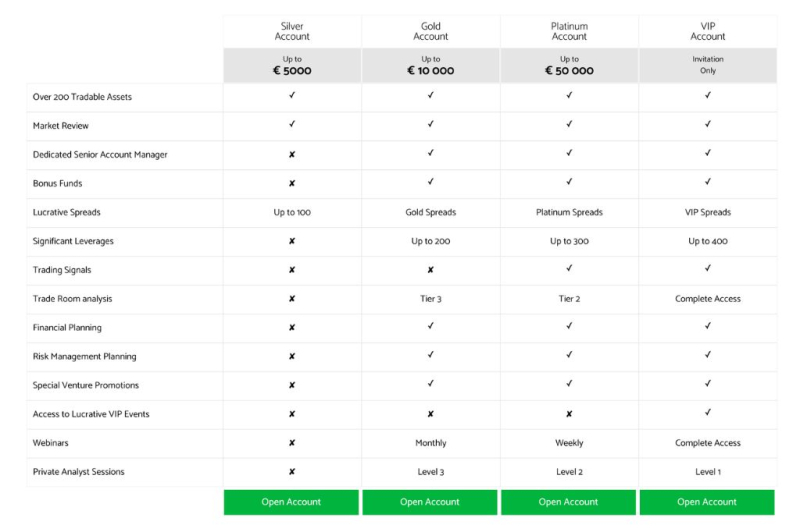Open Account under the Platinum column

pos(568,502)
